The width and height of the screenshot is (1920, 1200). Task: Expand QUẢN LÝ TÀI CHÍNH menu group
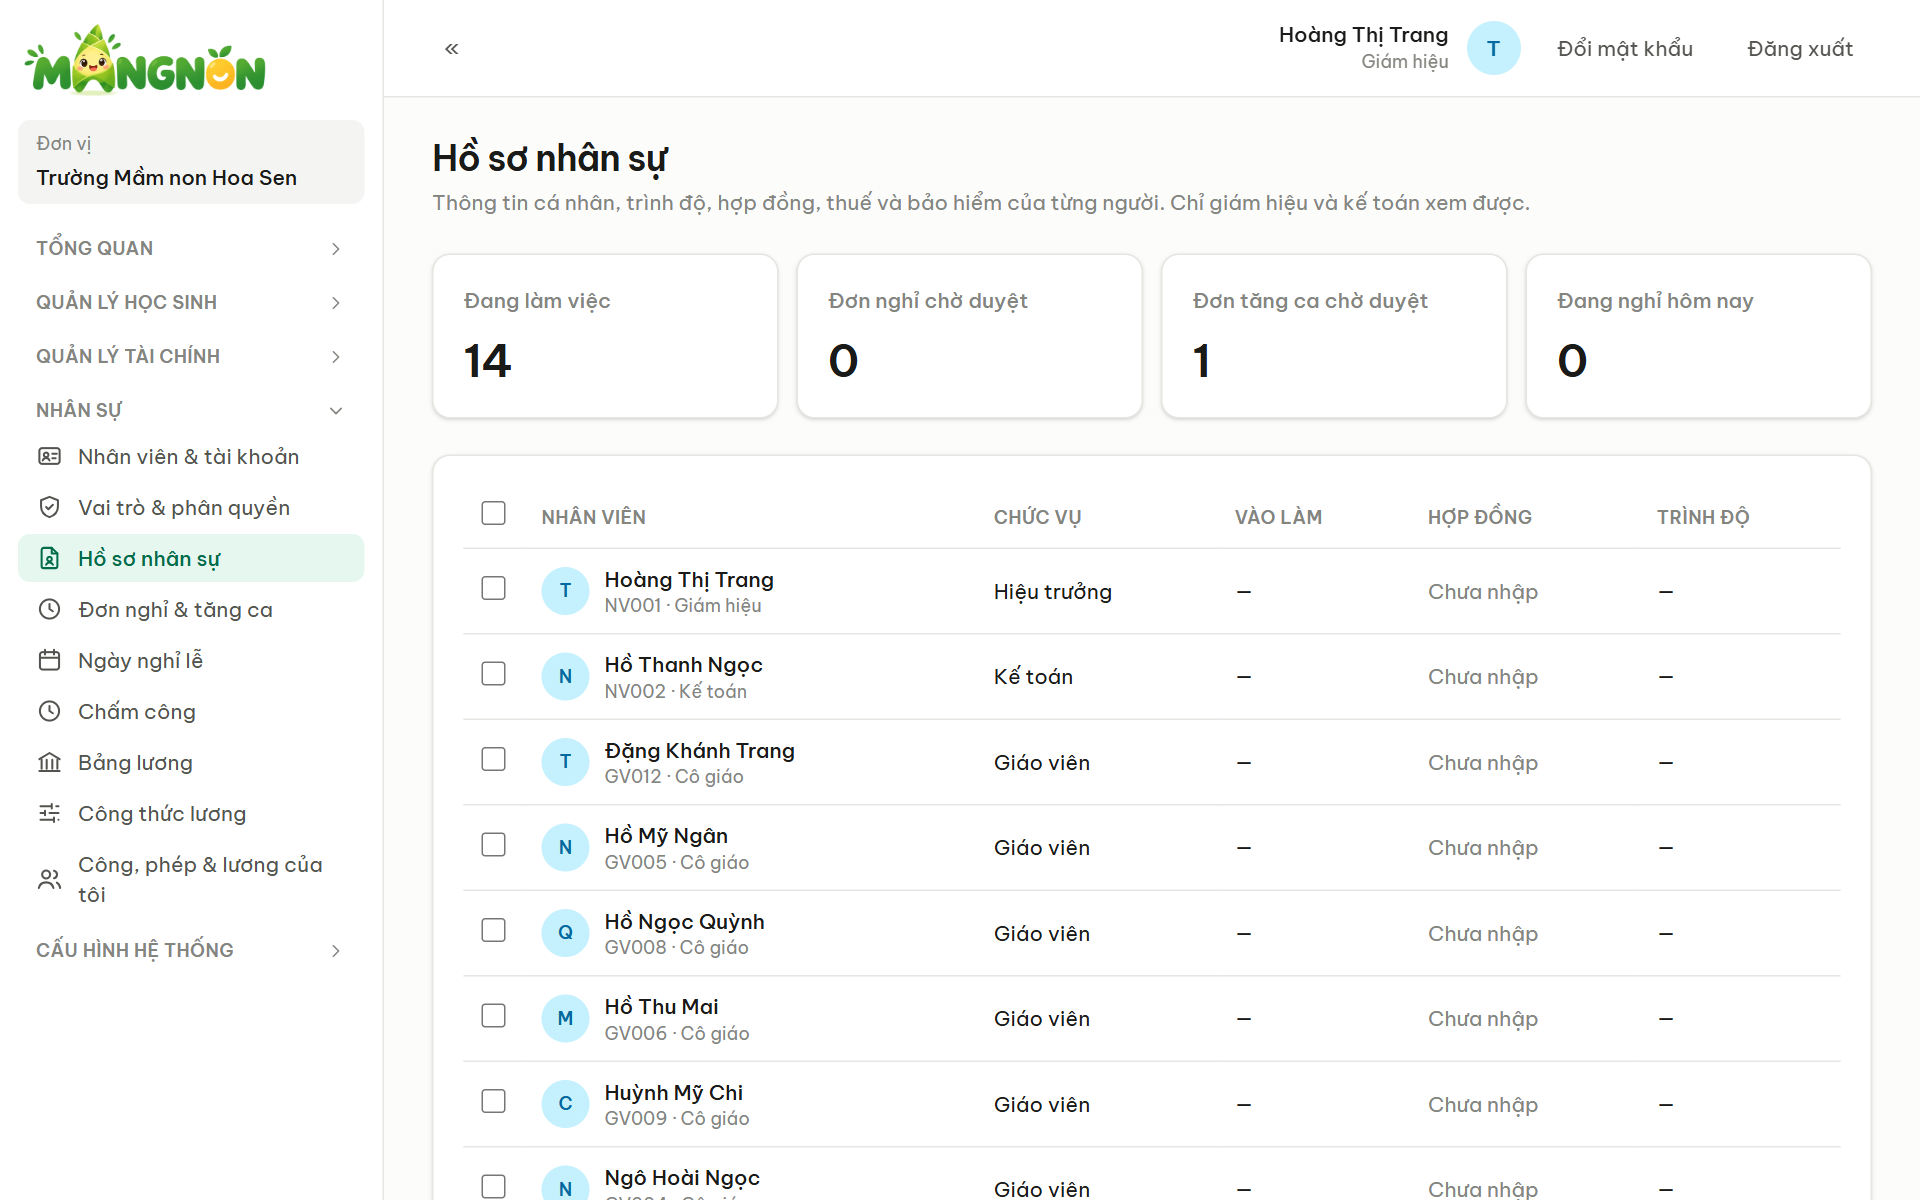[190, 356]
